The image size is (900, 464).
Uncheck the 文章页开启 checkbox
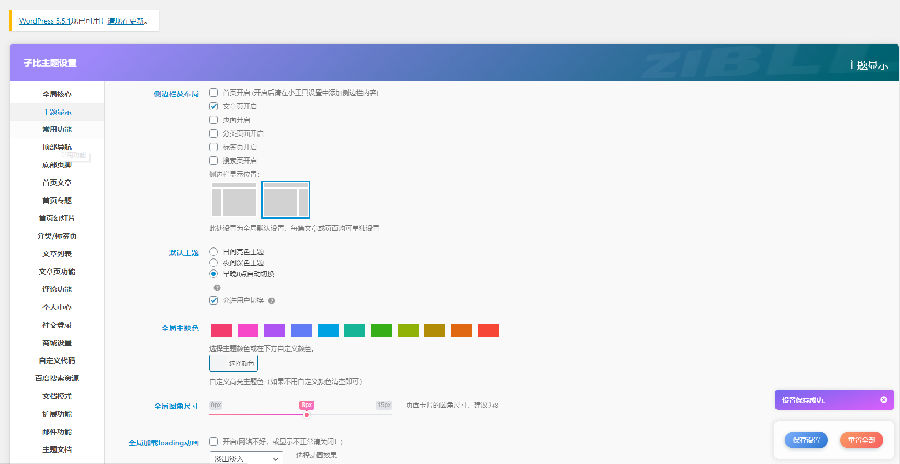(x=214, y=106)
